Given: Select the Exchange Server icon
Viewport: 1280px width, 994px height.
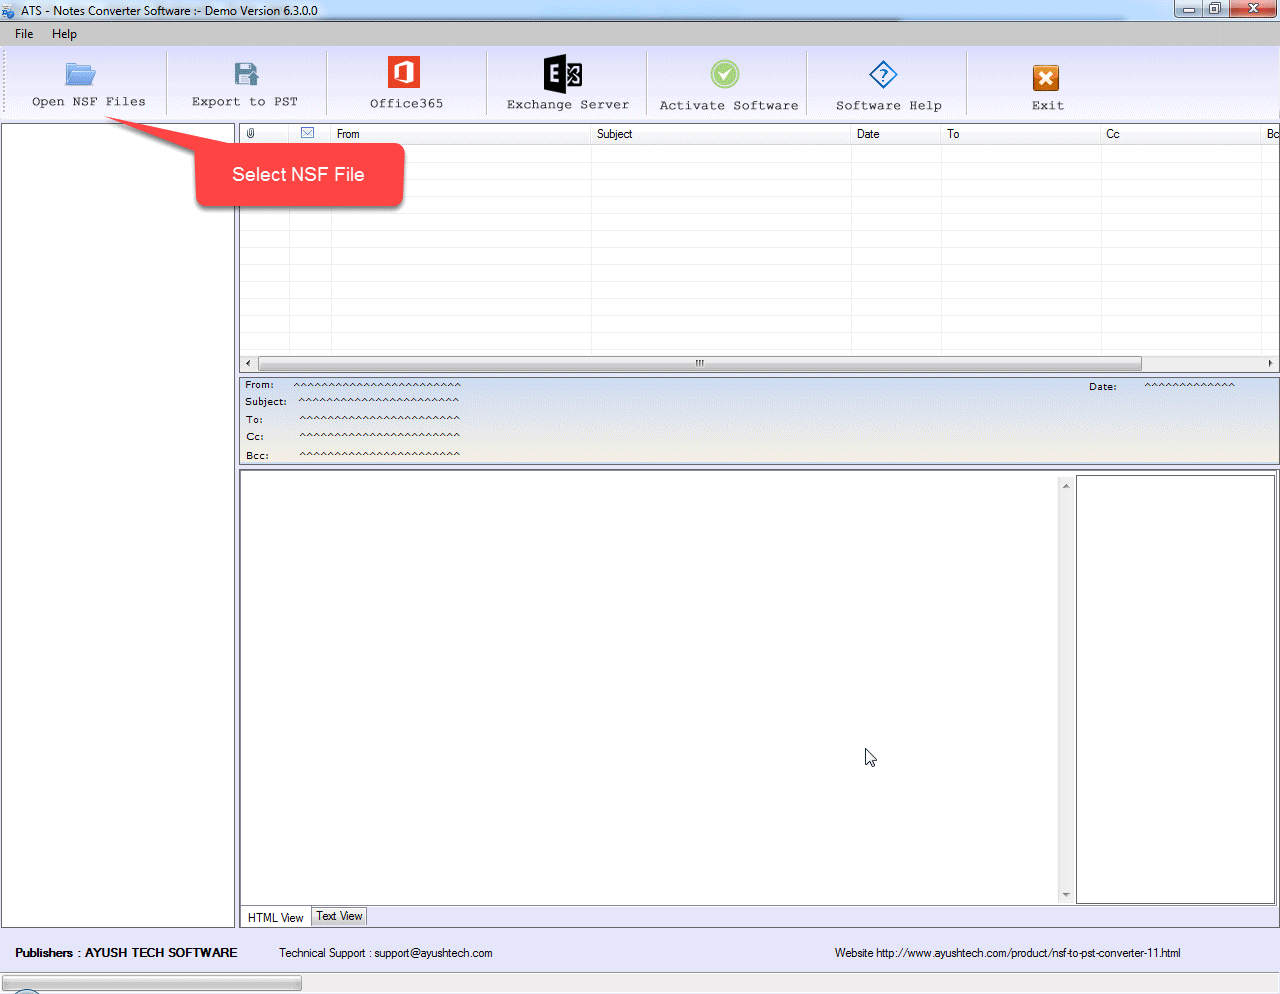Looking at the screenshot, I should click(563, 75).
